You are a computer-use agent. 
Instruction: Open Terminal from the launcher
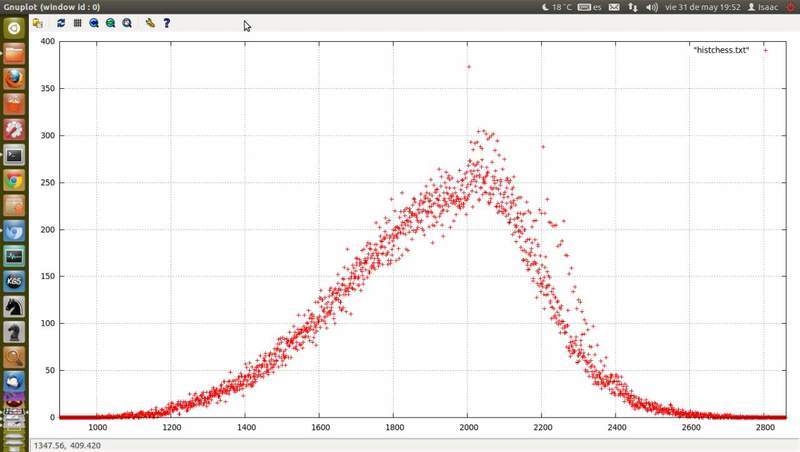pos(14,155)
